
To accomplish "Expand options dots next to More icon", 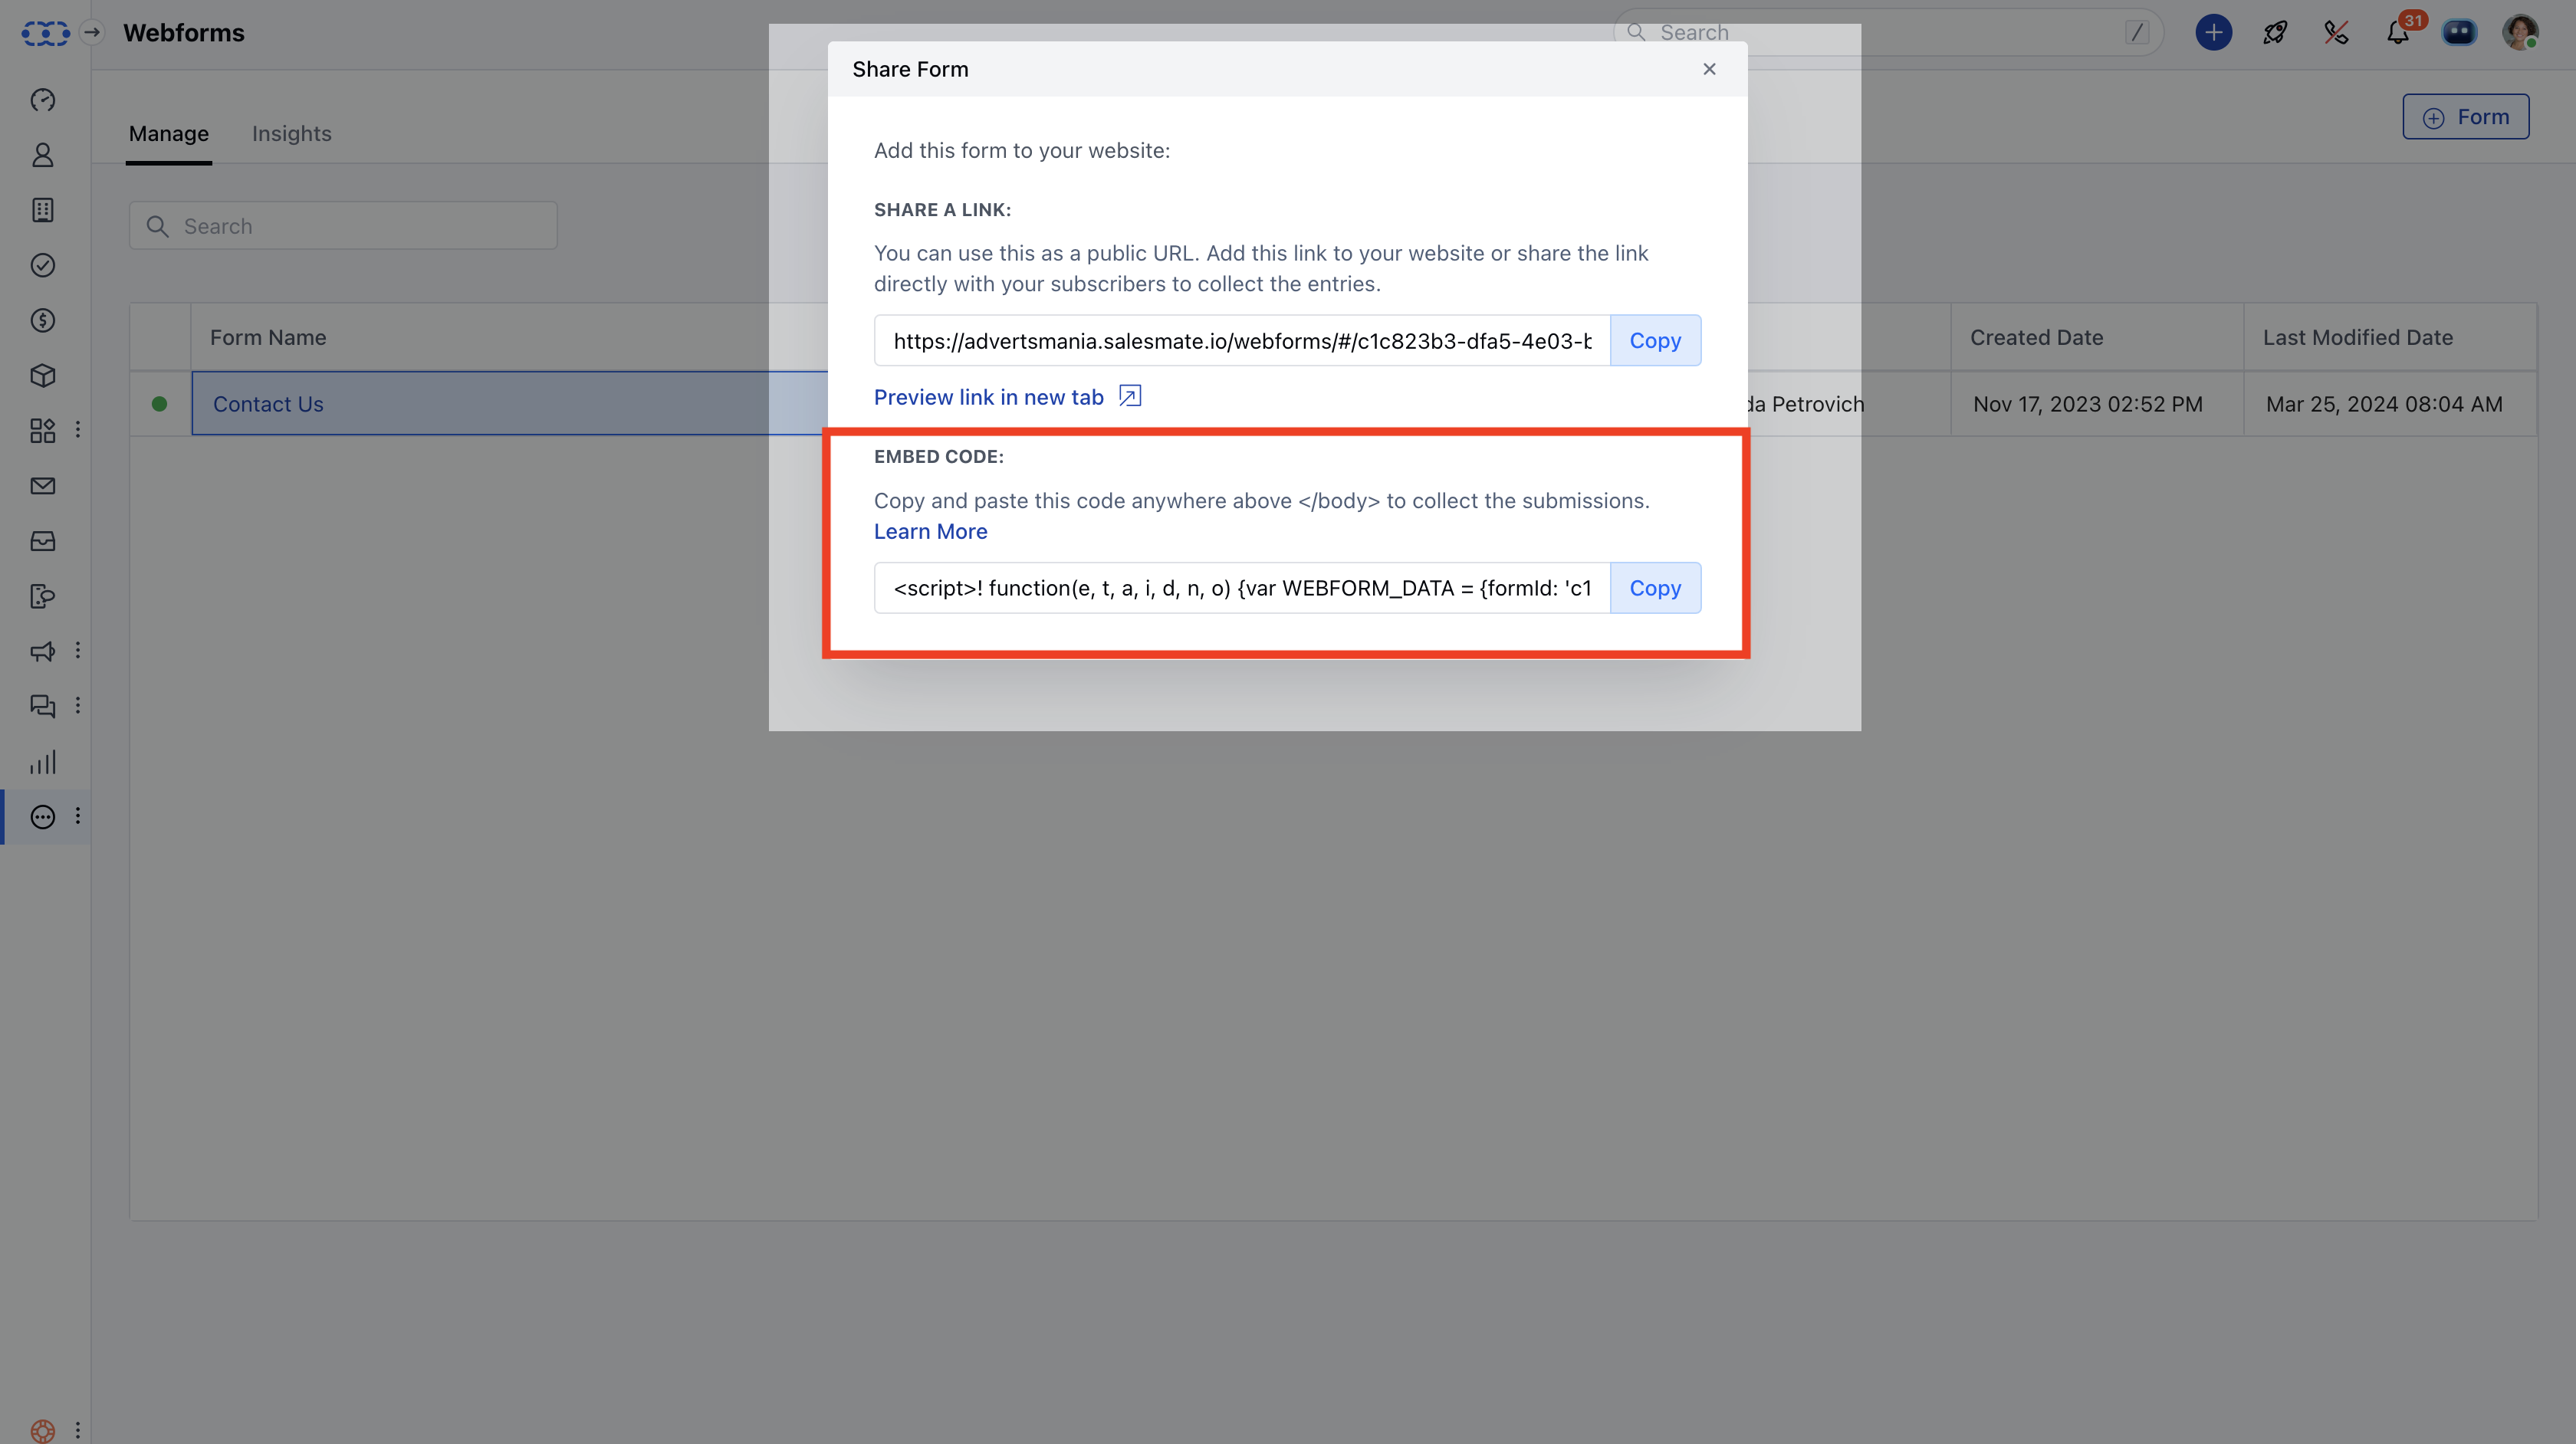I will click(78, 816).
